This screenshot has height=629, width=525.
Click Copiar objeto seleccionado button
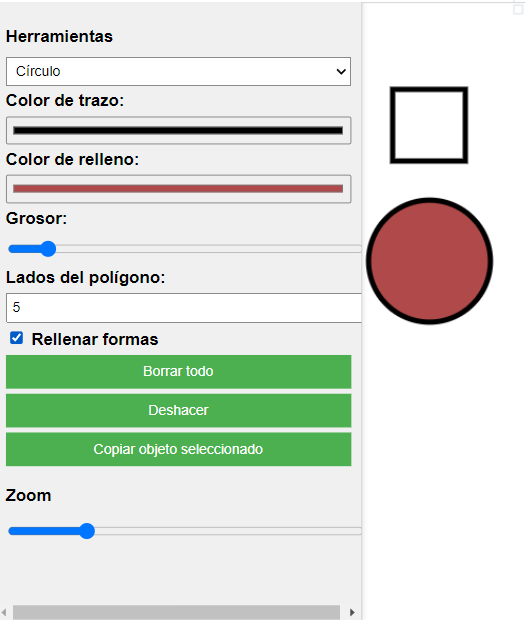coord(178,449)
